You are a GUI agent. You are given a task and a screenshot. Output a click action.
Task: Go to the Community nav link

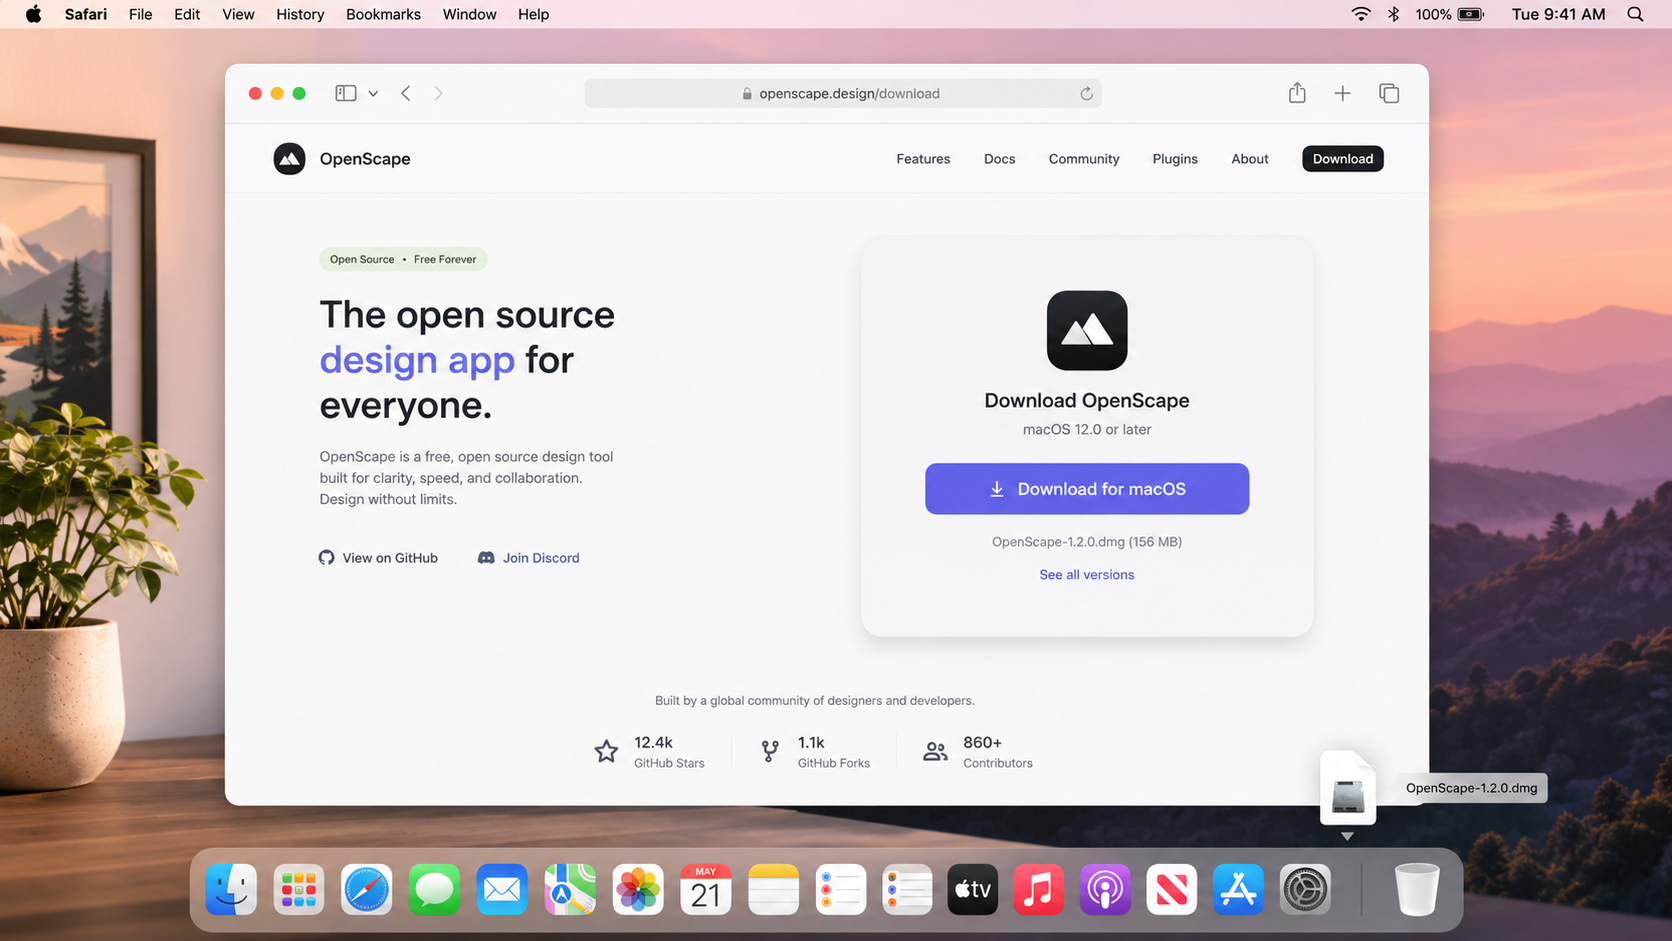tap(1084, 159)
